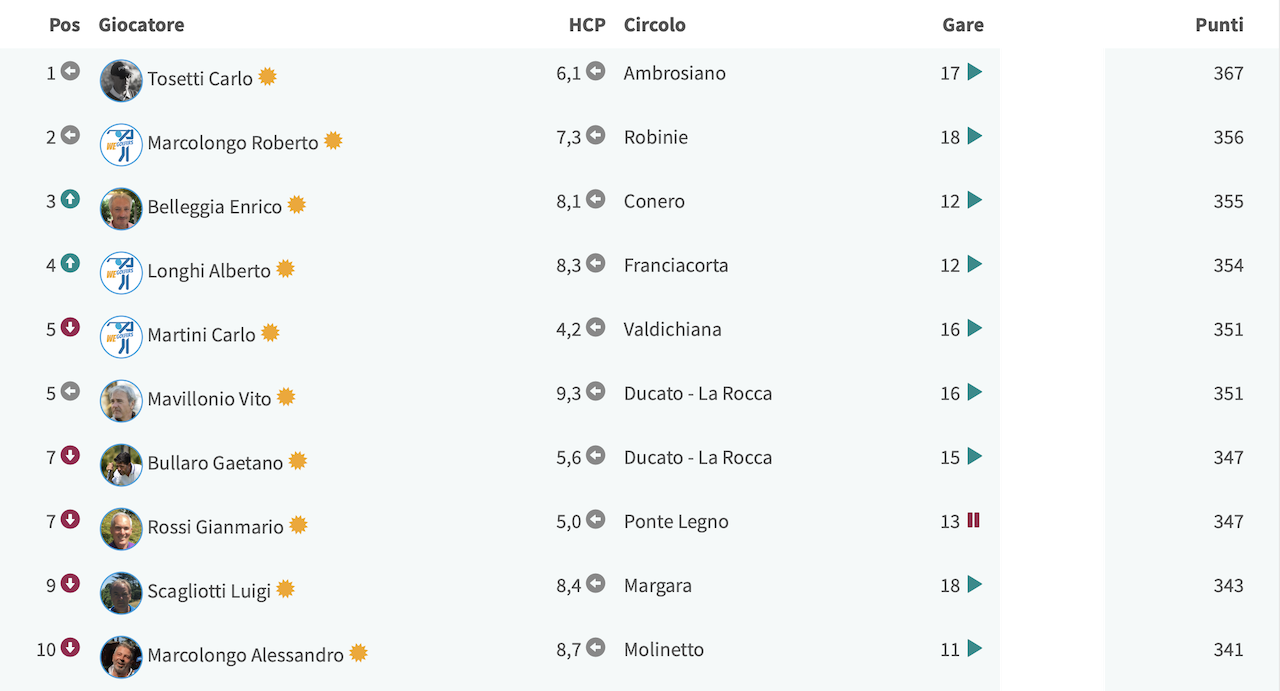Click the WeGolfers logo avatar for Martini Carlo
Screen dimensions: 1280x691
(121, 337)
